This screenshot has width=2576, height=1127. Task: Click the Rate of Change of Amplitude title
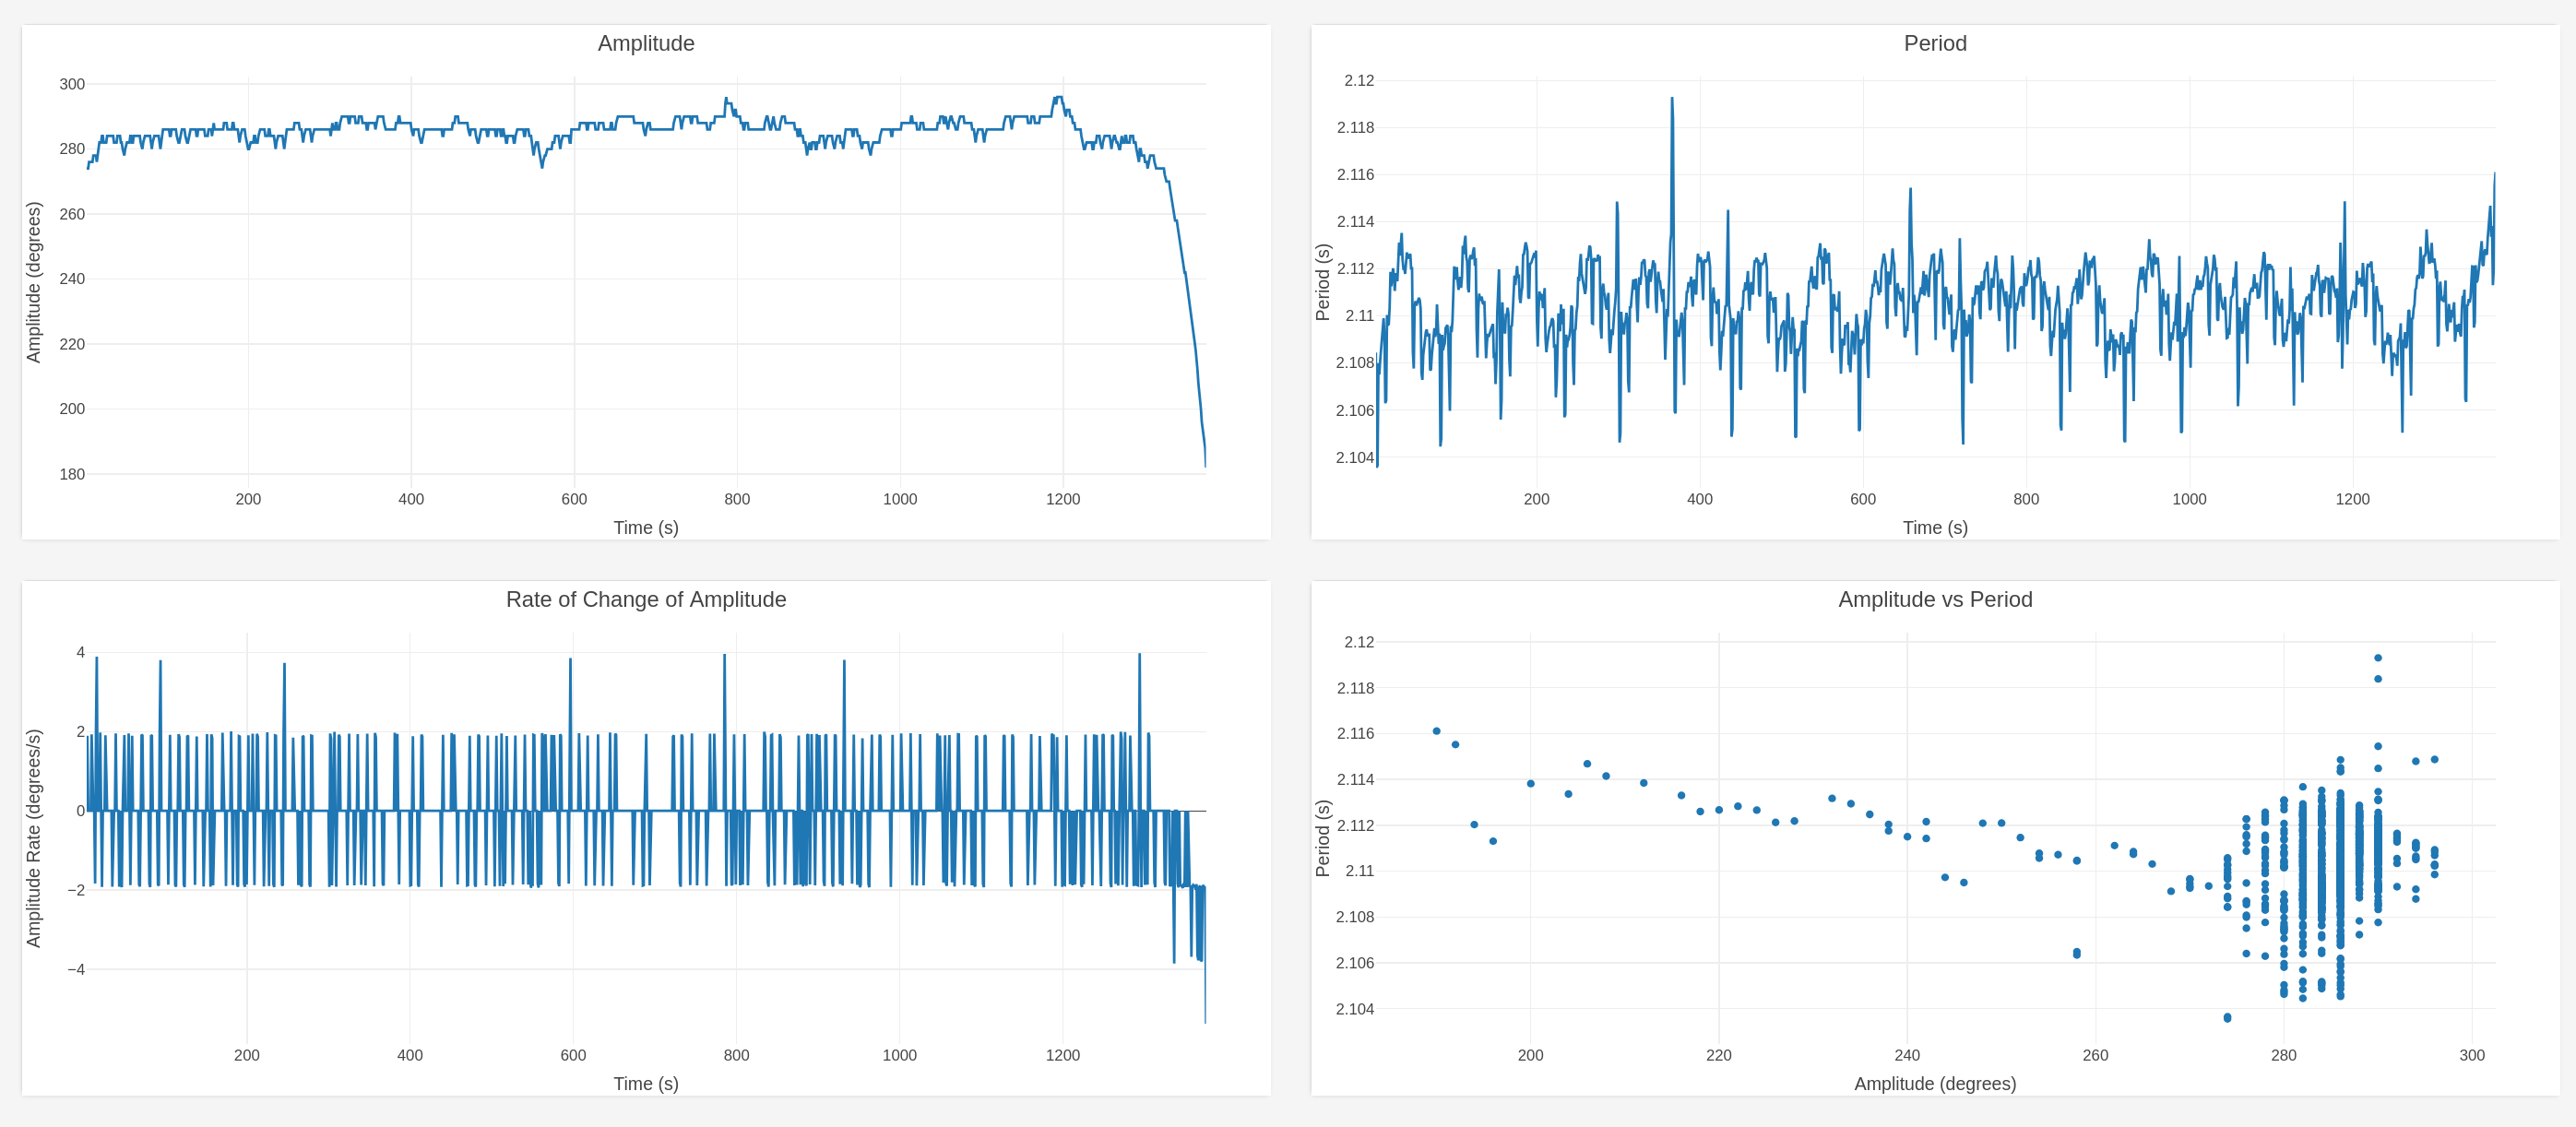pos(645,599)
